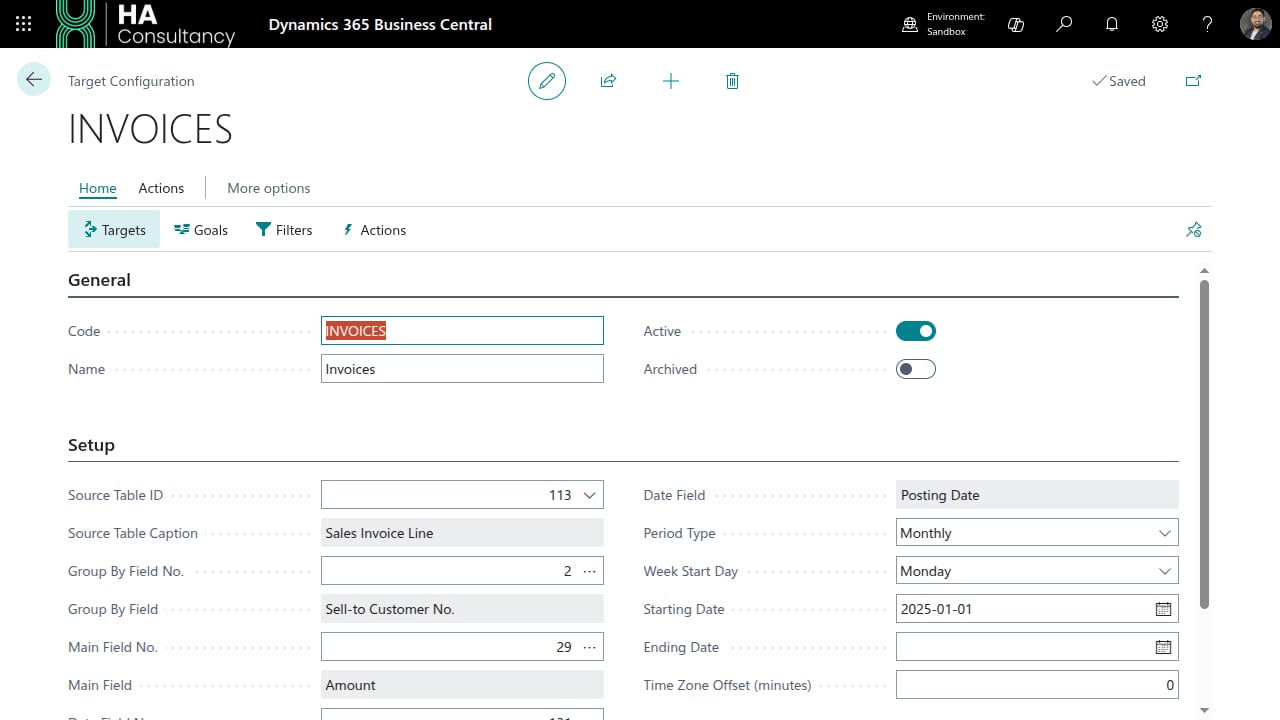1280x720 pixels.
Task: Expand the Source Table ID dropdown
Action: tap(589, 495)
